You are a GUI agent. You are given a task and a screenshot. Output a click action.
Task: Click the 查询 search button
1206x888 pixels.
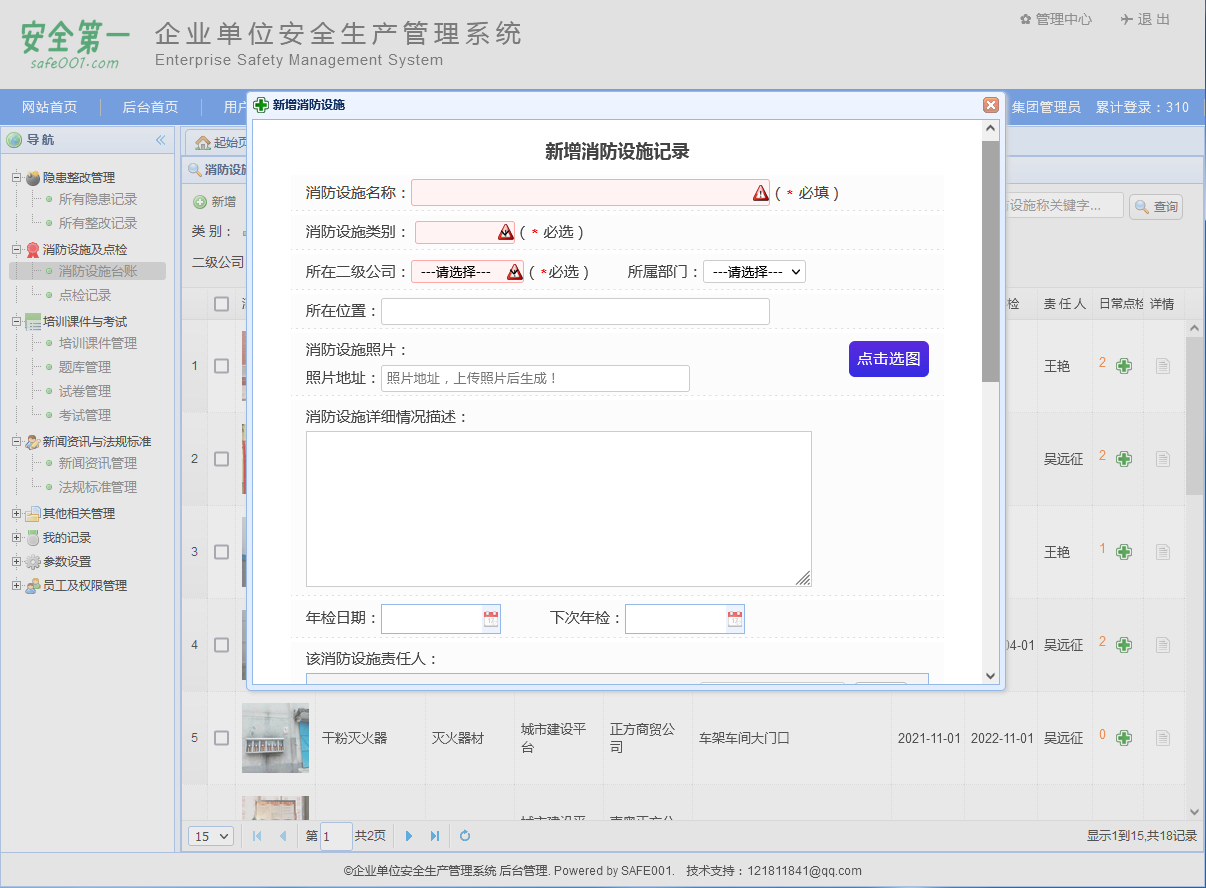(x=1156, y=207)
